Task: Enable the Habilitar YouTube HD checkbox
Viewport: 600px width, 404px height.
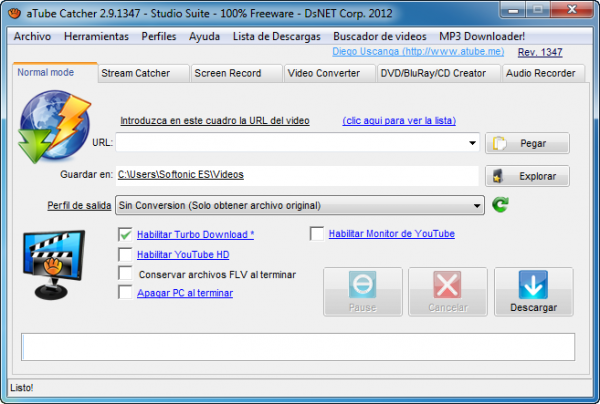Action: point(125,254)
